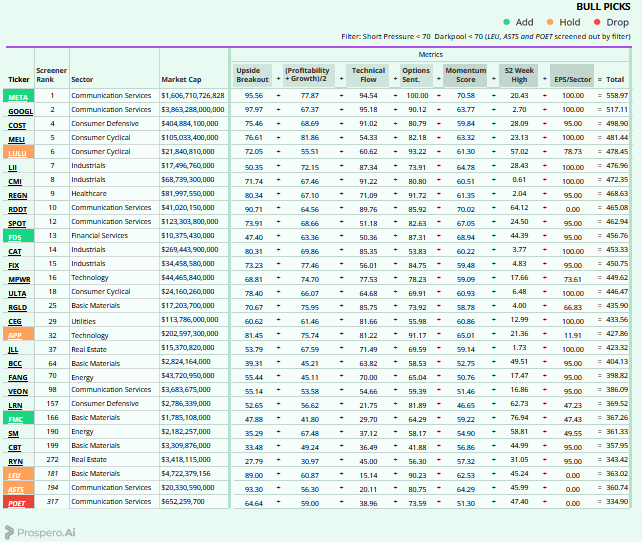Screen dimensions: 642x542
Task: Click FMC 52 week high value 76.94
Action: (x=519, y=417)
